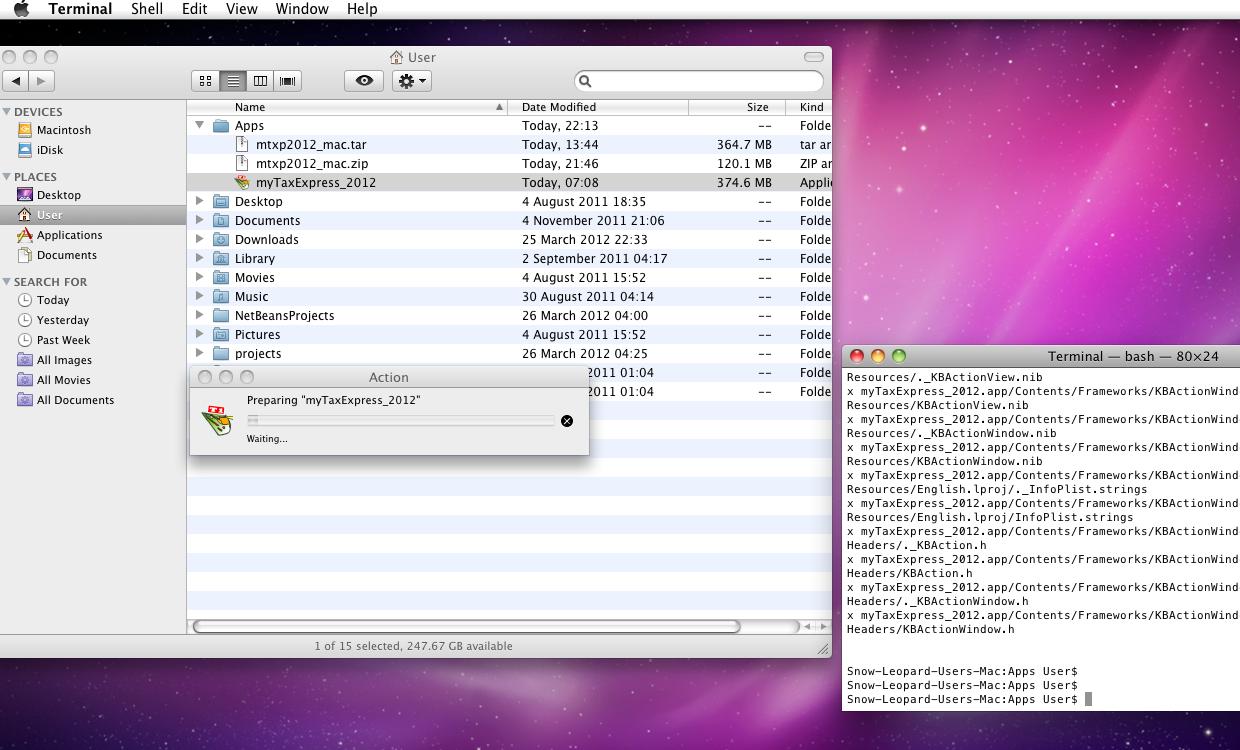1240x750 pixels.
Task: Open the Shell menu
Action: (x=147, y=9)
